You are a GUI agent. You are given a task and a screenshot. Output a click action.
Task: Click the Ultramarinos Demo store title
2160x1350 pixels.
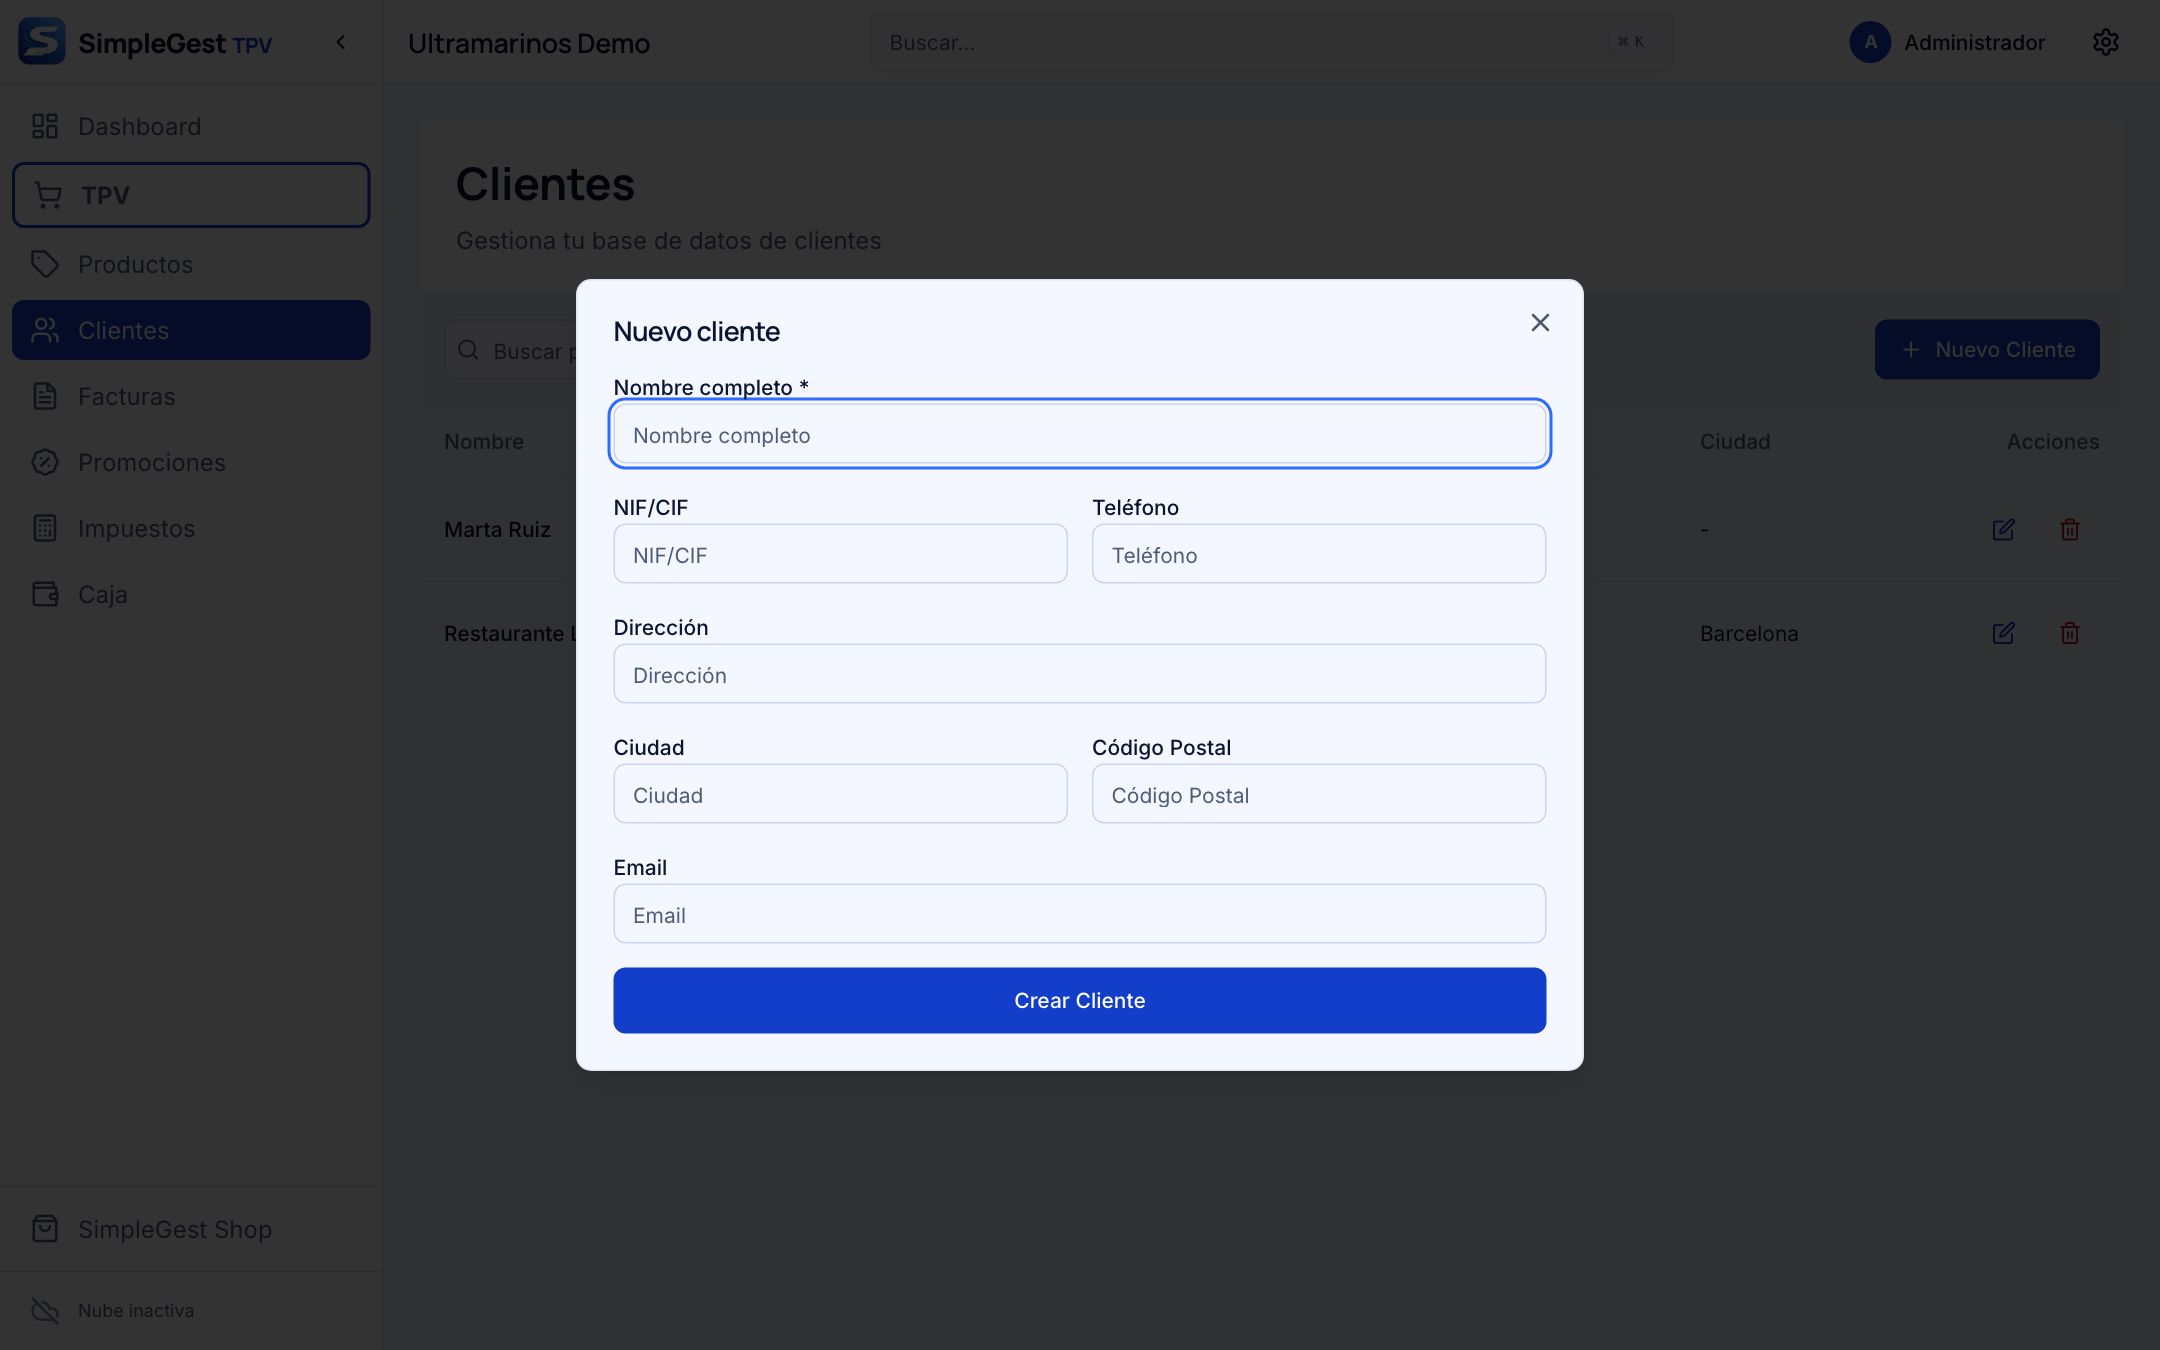[x=529, y=43]
